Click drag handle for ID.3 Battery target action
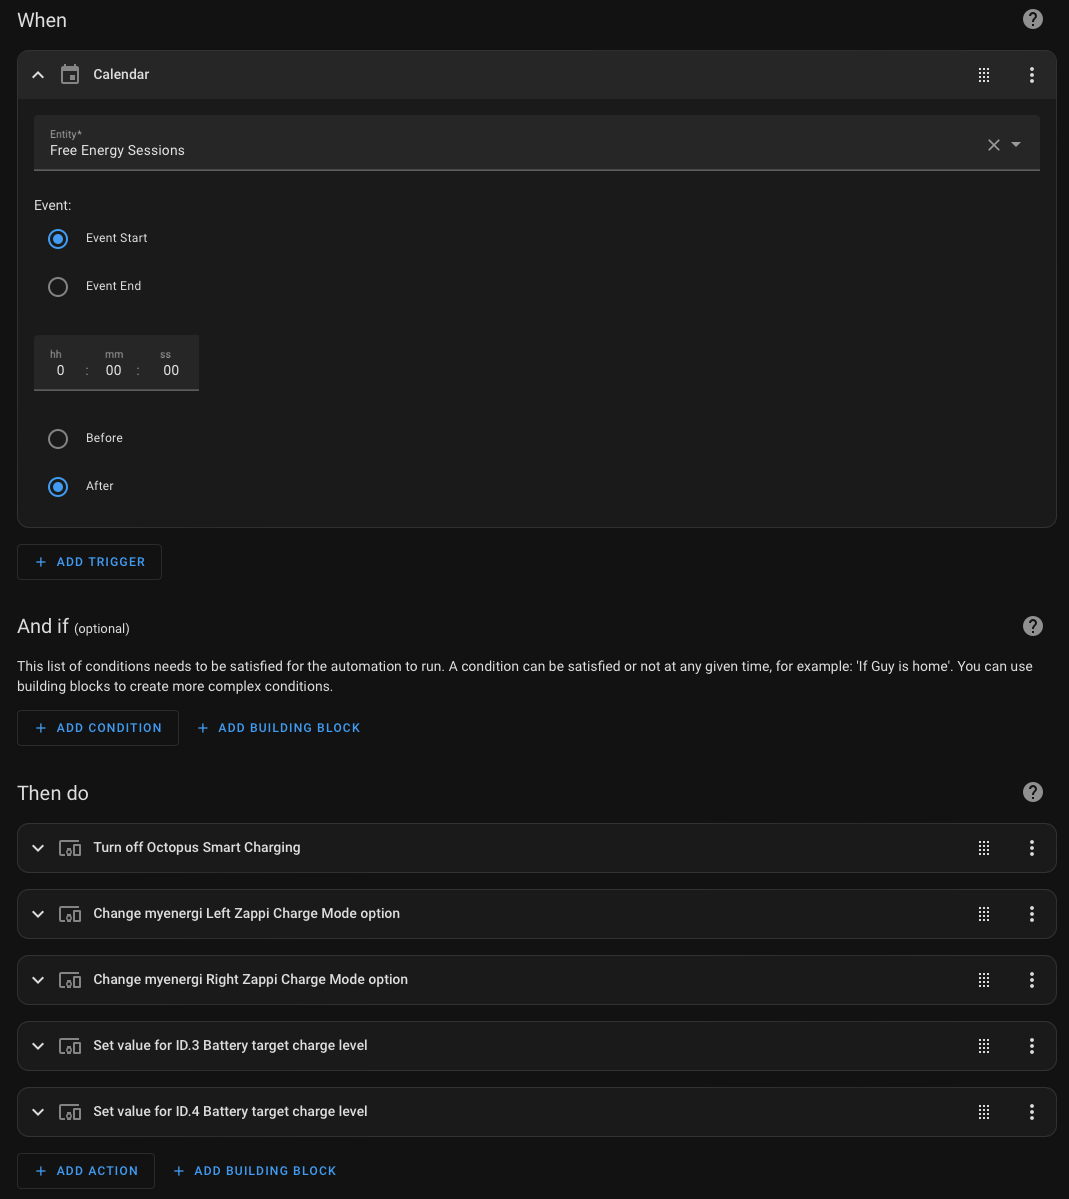This screenshot has width=1069, height=1199. 984,1046
